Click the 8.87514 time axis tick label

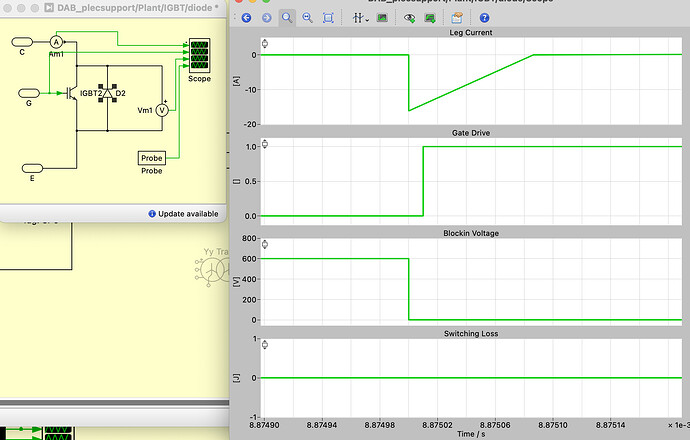[x=610, y=425]
